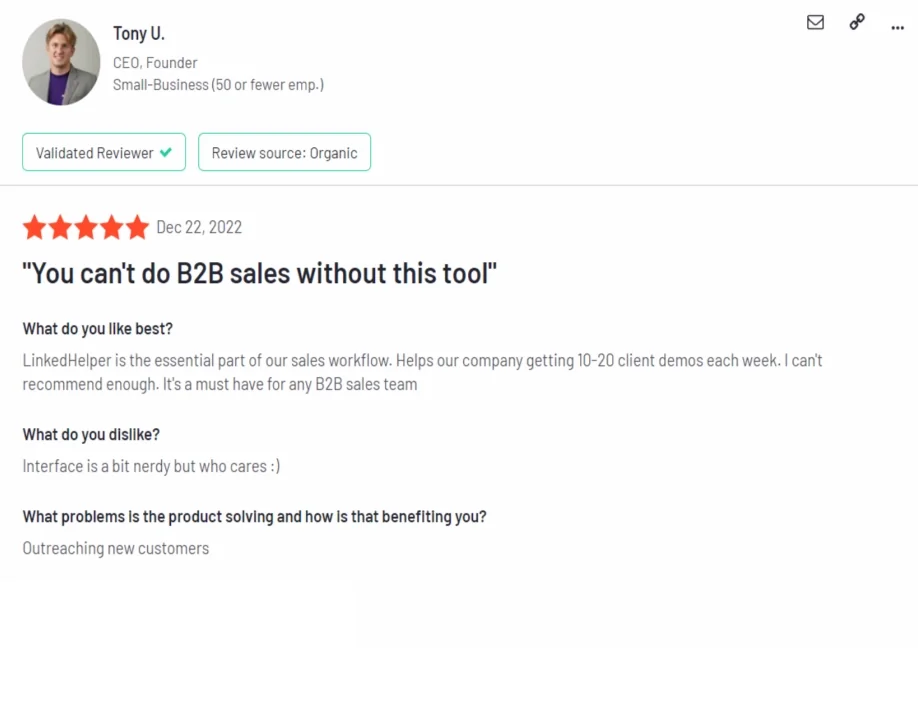Click the green checkmark in Validated Reviewer
Screen dimensions: 918x709
coord(166,153)
